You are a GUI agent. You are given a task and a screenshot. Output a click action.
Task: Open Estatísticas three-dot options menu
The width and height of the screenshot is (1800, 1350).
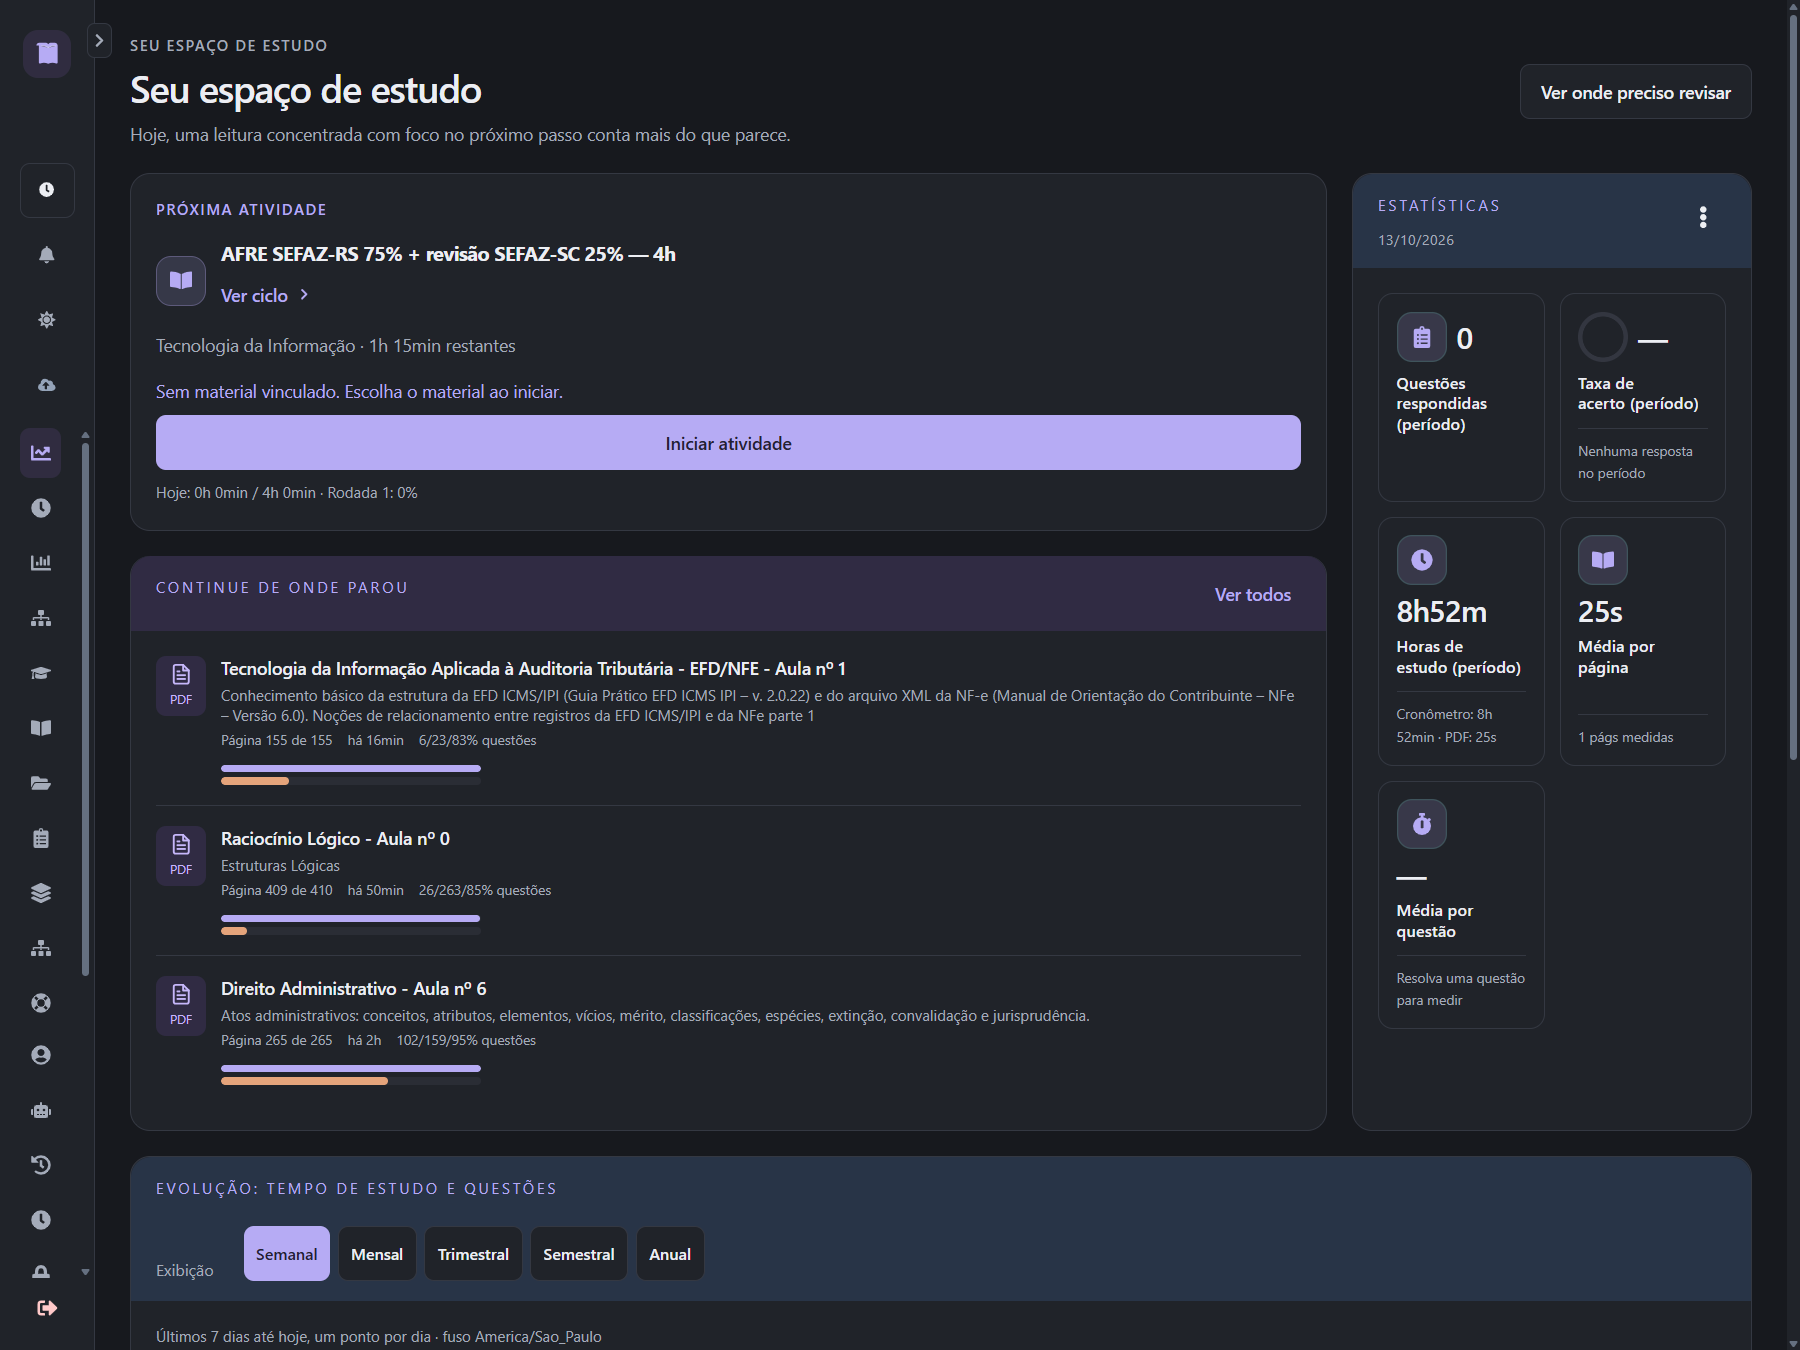1703,218
